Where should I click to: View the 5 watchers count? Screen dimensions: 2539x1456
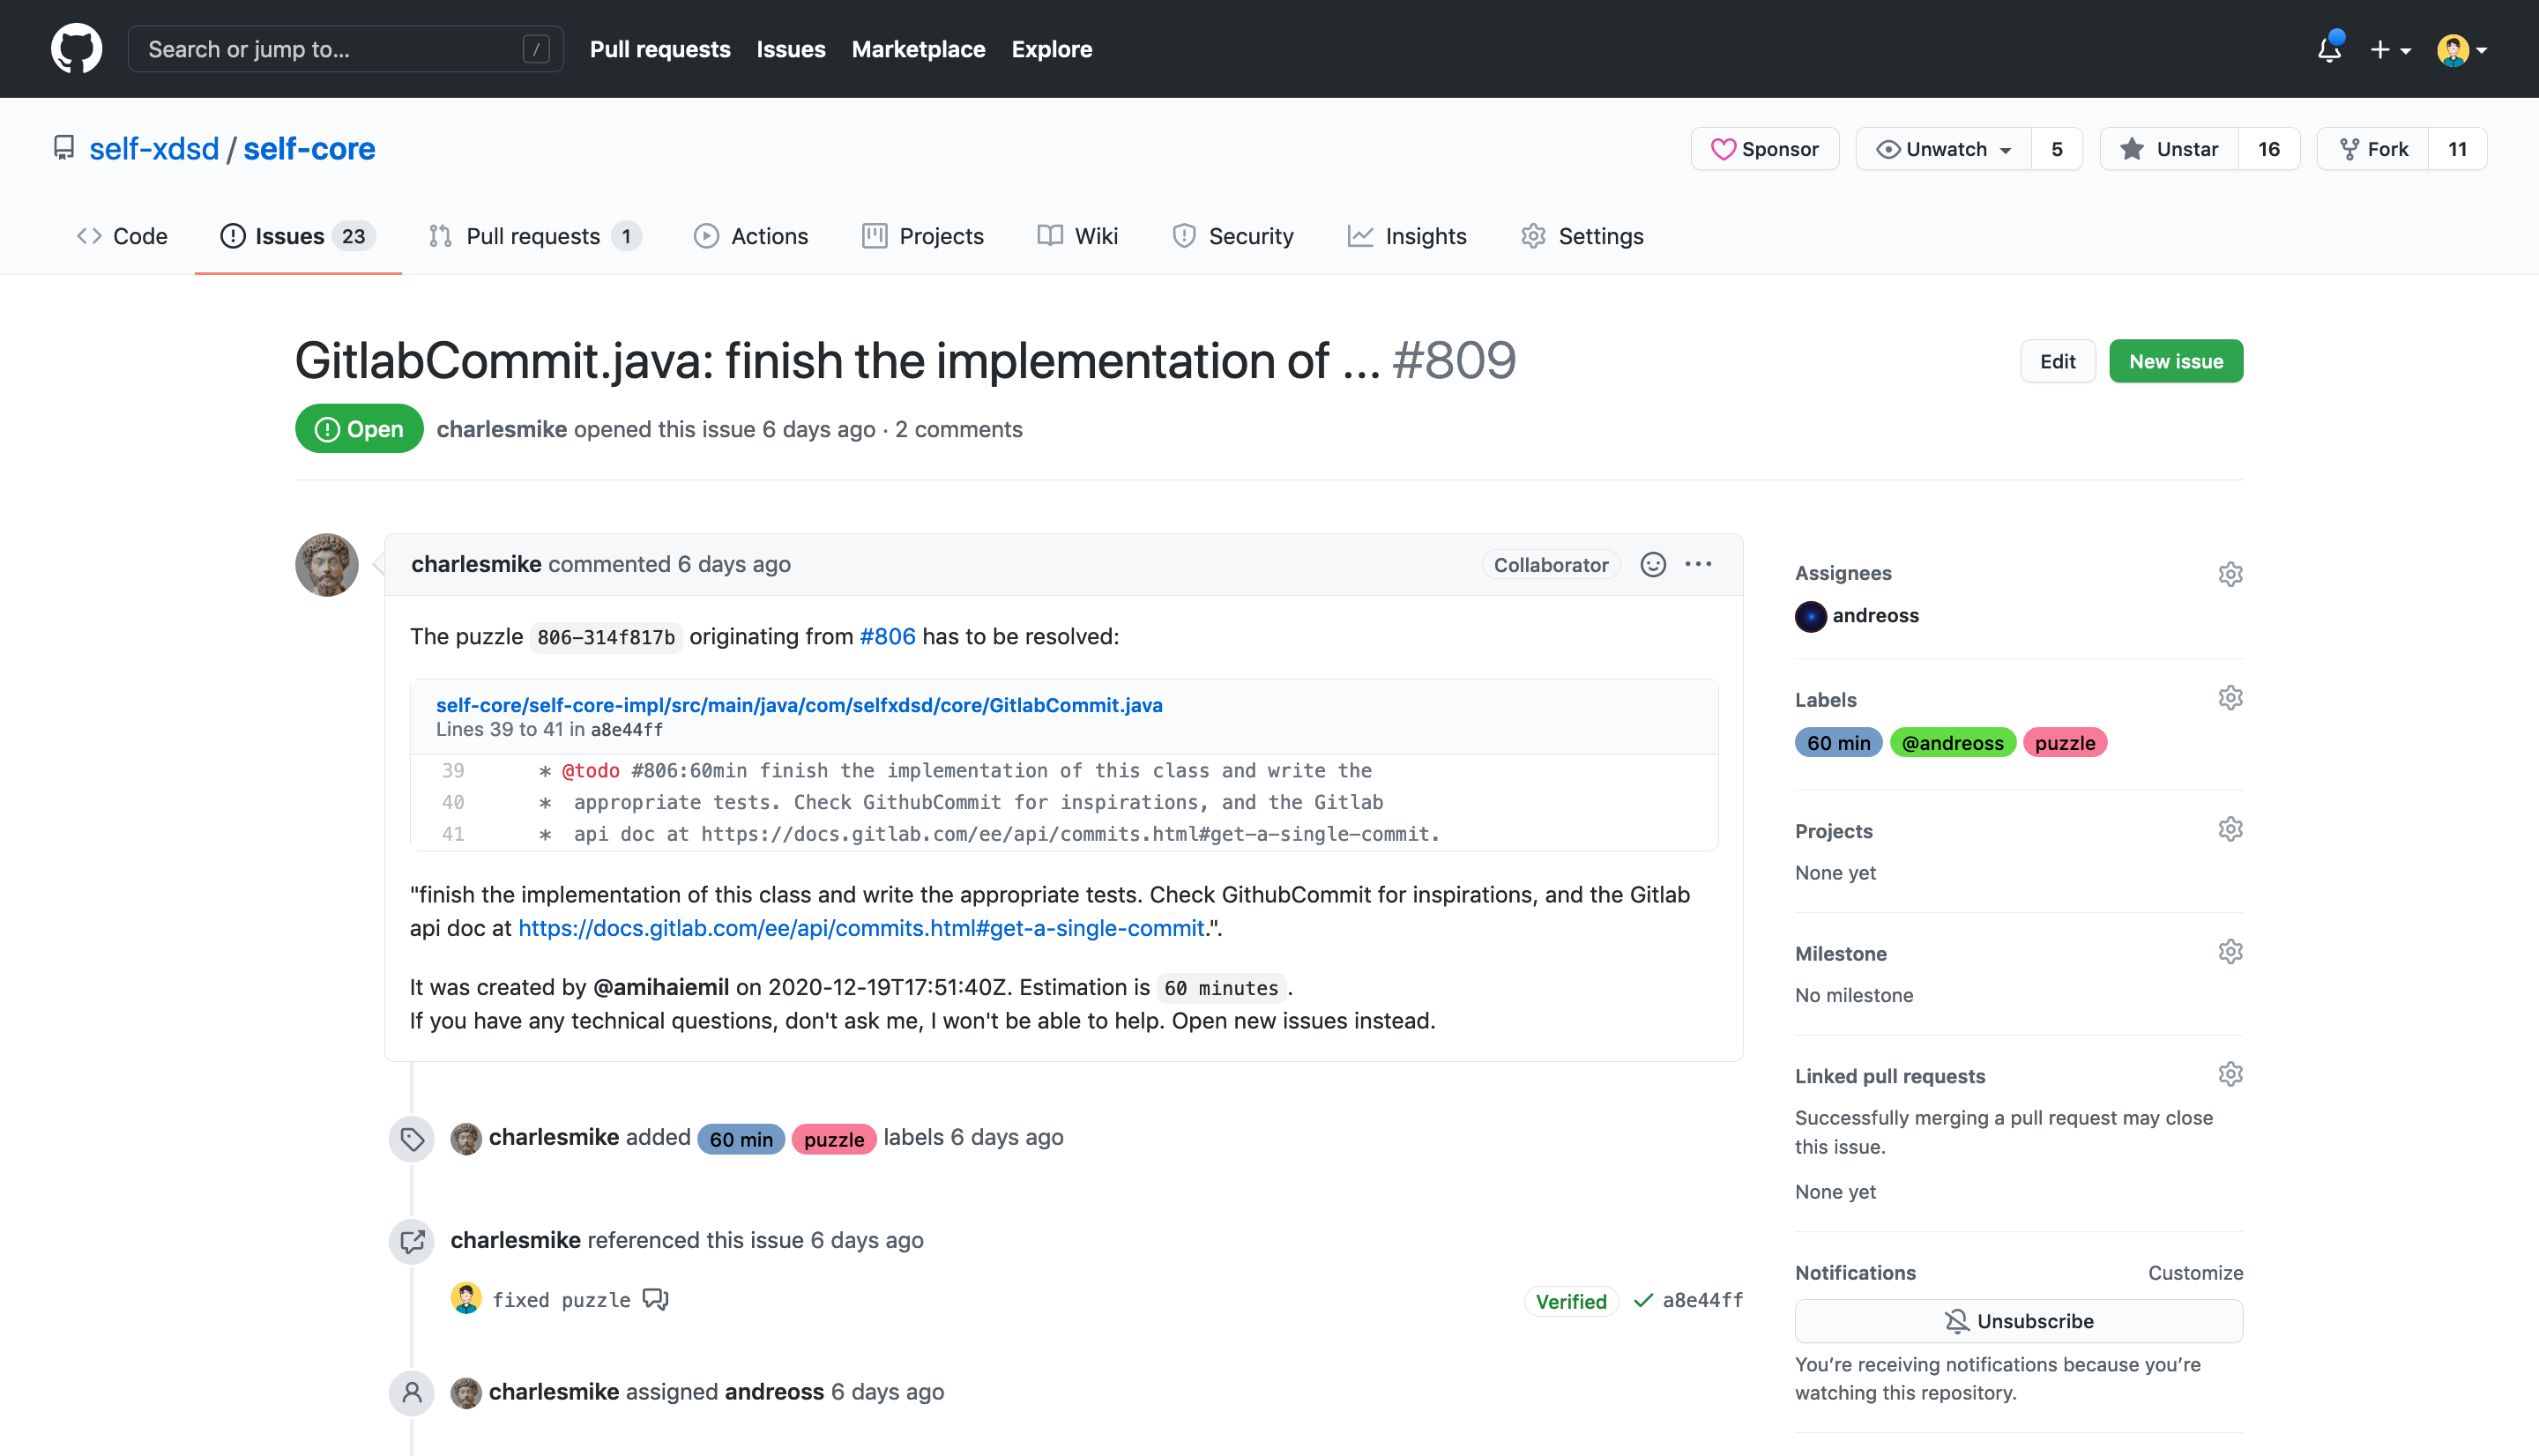pyautogui.click(x=2057, y=149)
